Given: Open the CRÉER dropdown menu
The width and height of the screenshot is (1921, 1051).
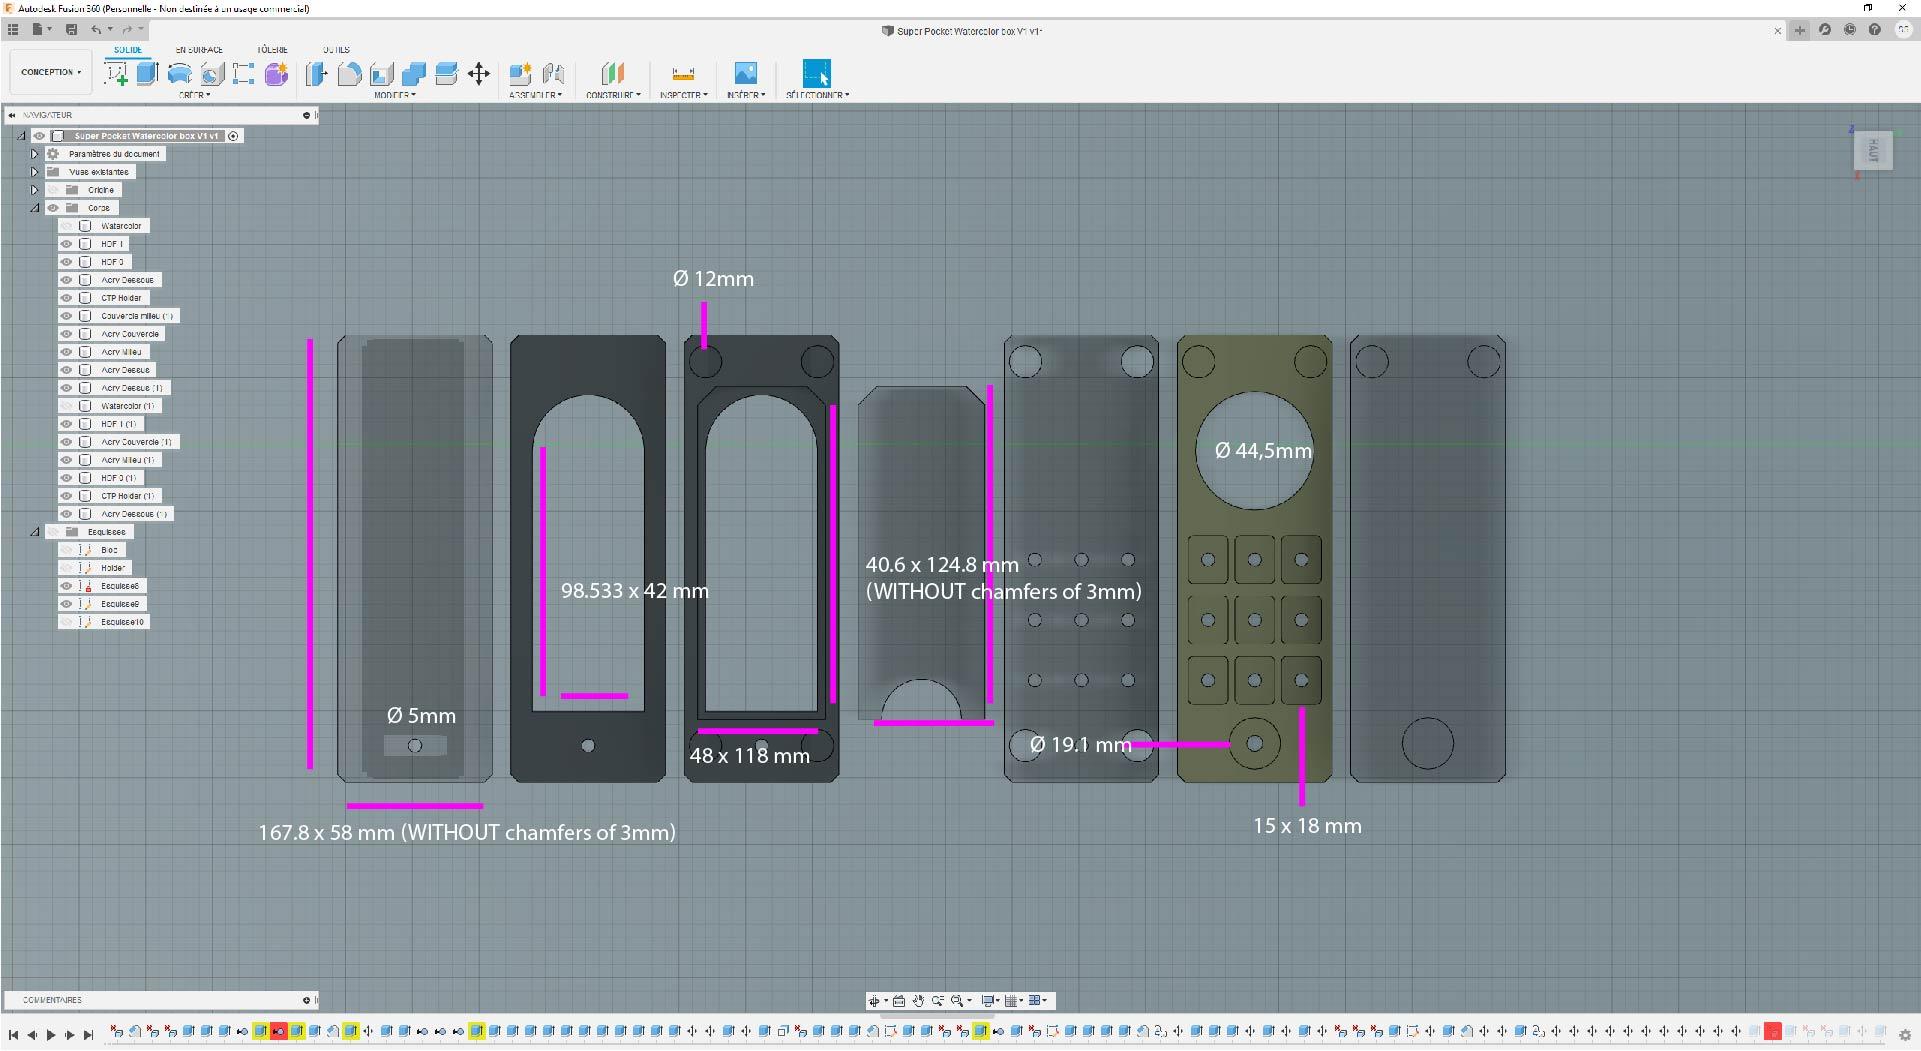Looking at the screenshot, I should [x=195, y=95].
